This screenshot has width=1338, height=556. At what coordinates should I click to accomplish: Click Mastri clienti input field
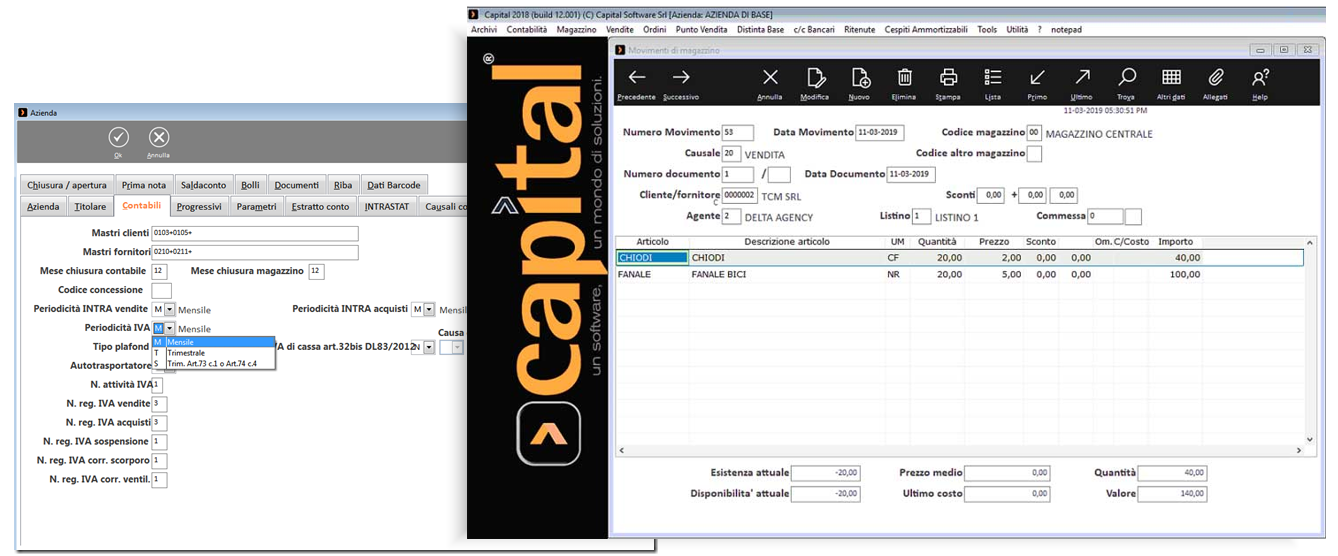pos(254,233)
